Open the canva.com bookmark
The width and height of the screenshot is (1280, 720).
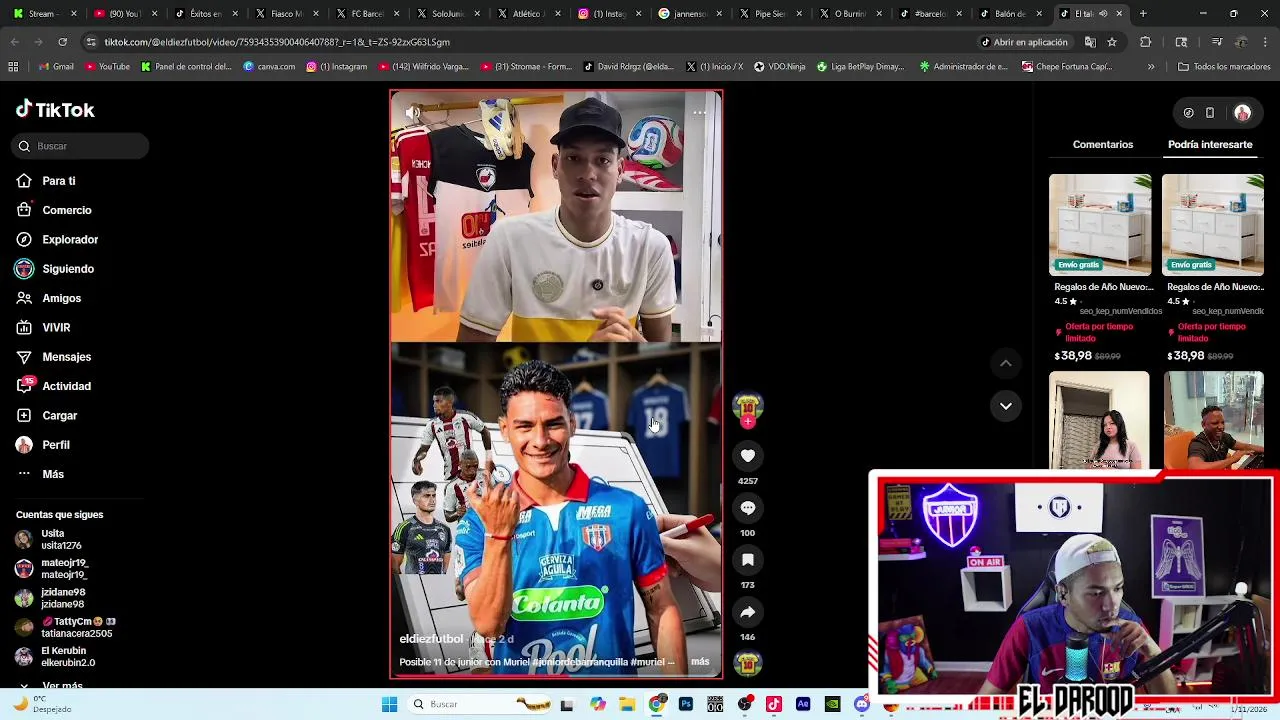tap(269, 67)
